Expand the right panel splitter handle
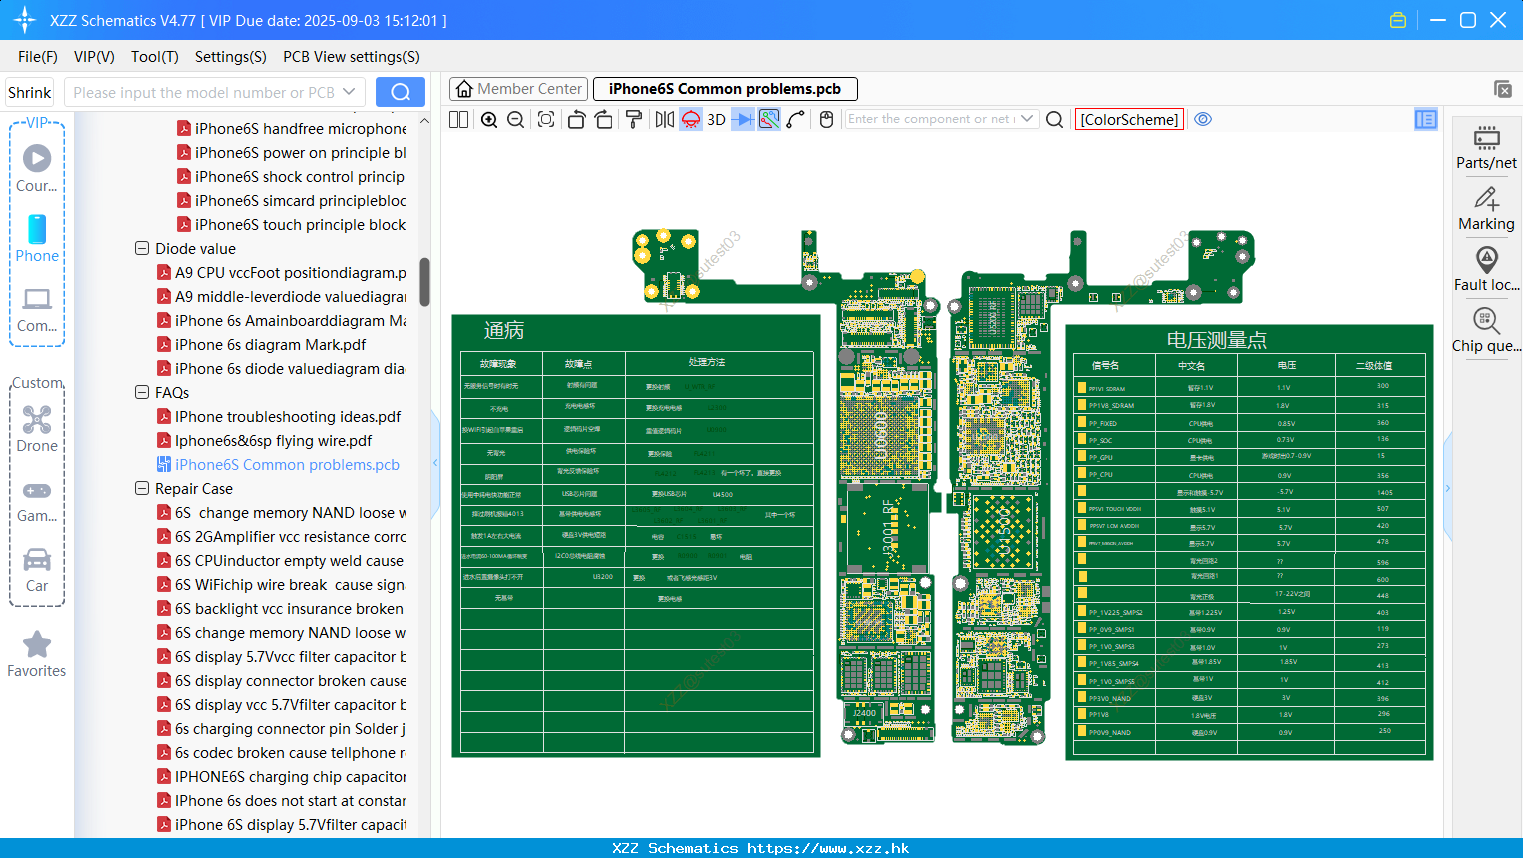 1447,488
